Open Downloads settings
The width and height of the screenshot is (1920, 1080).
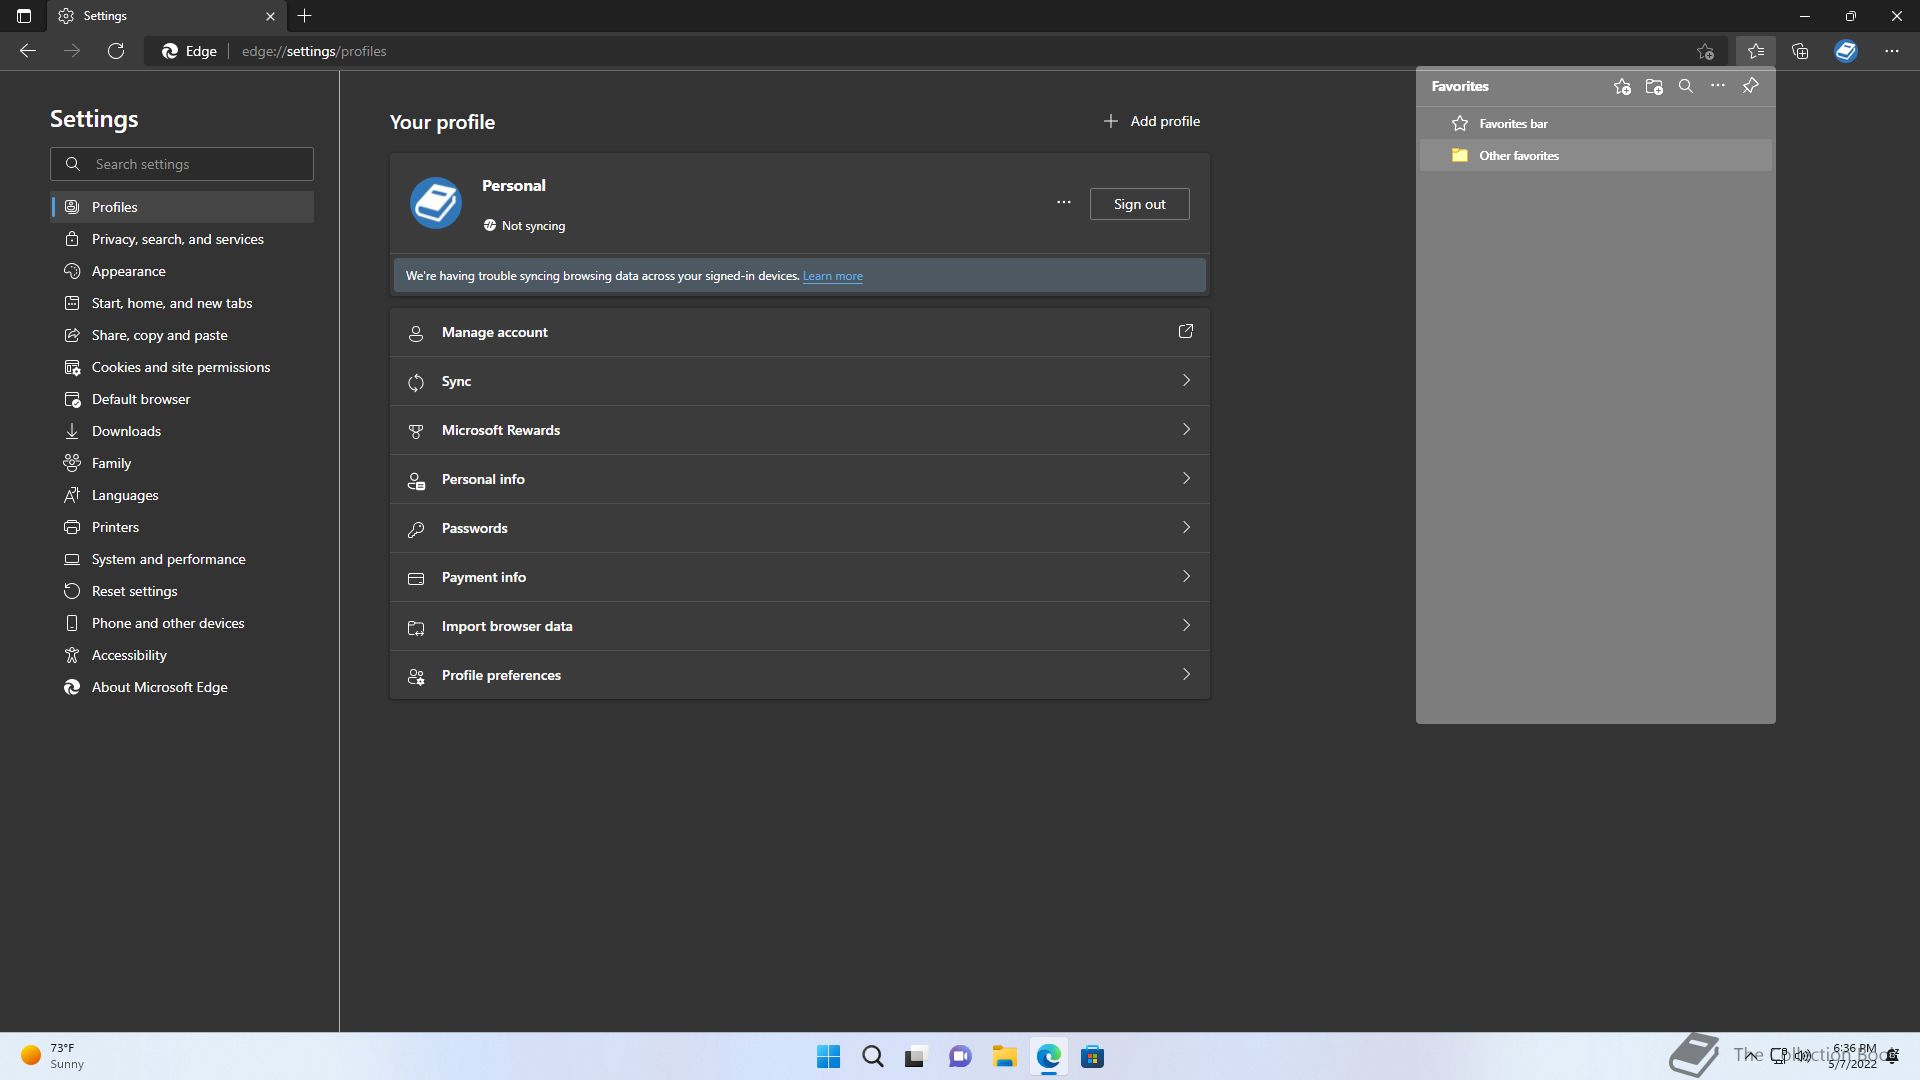[182, 431]
